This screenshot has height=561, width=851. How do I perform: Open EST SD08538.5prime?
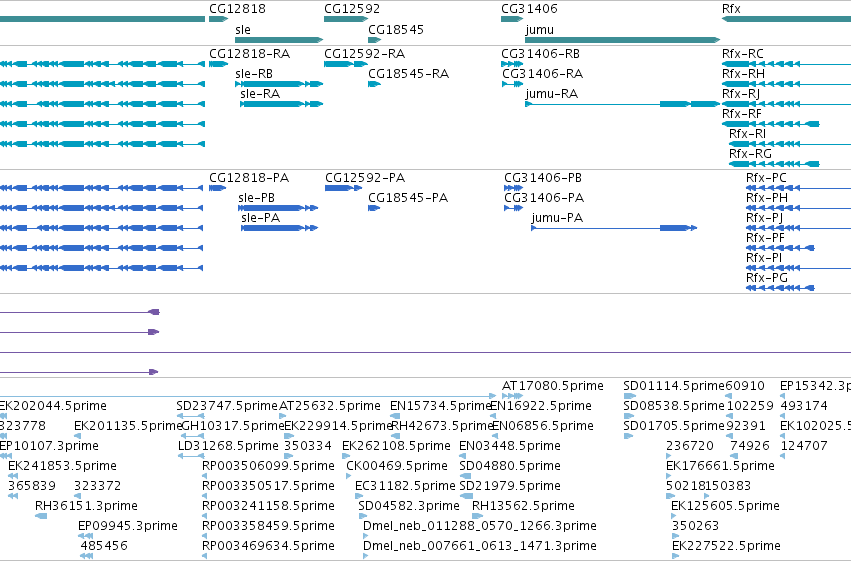(x=674, y=406)
